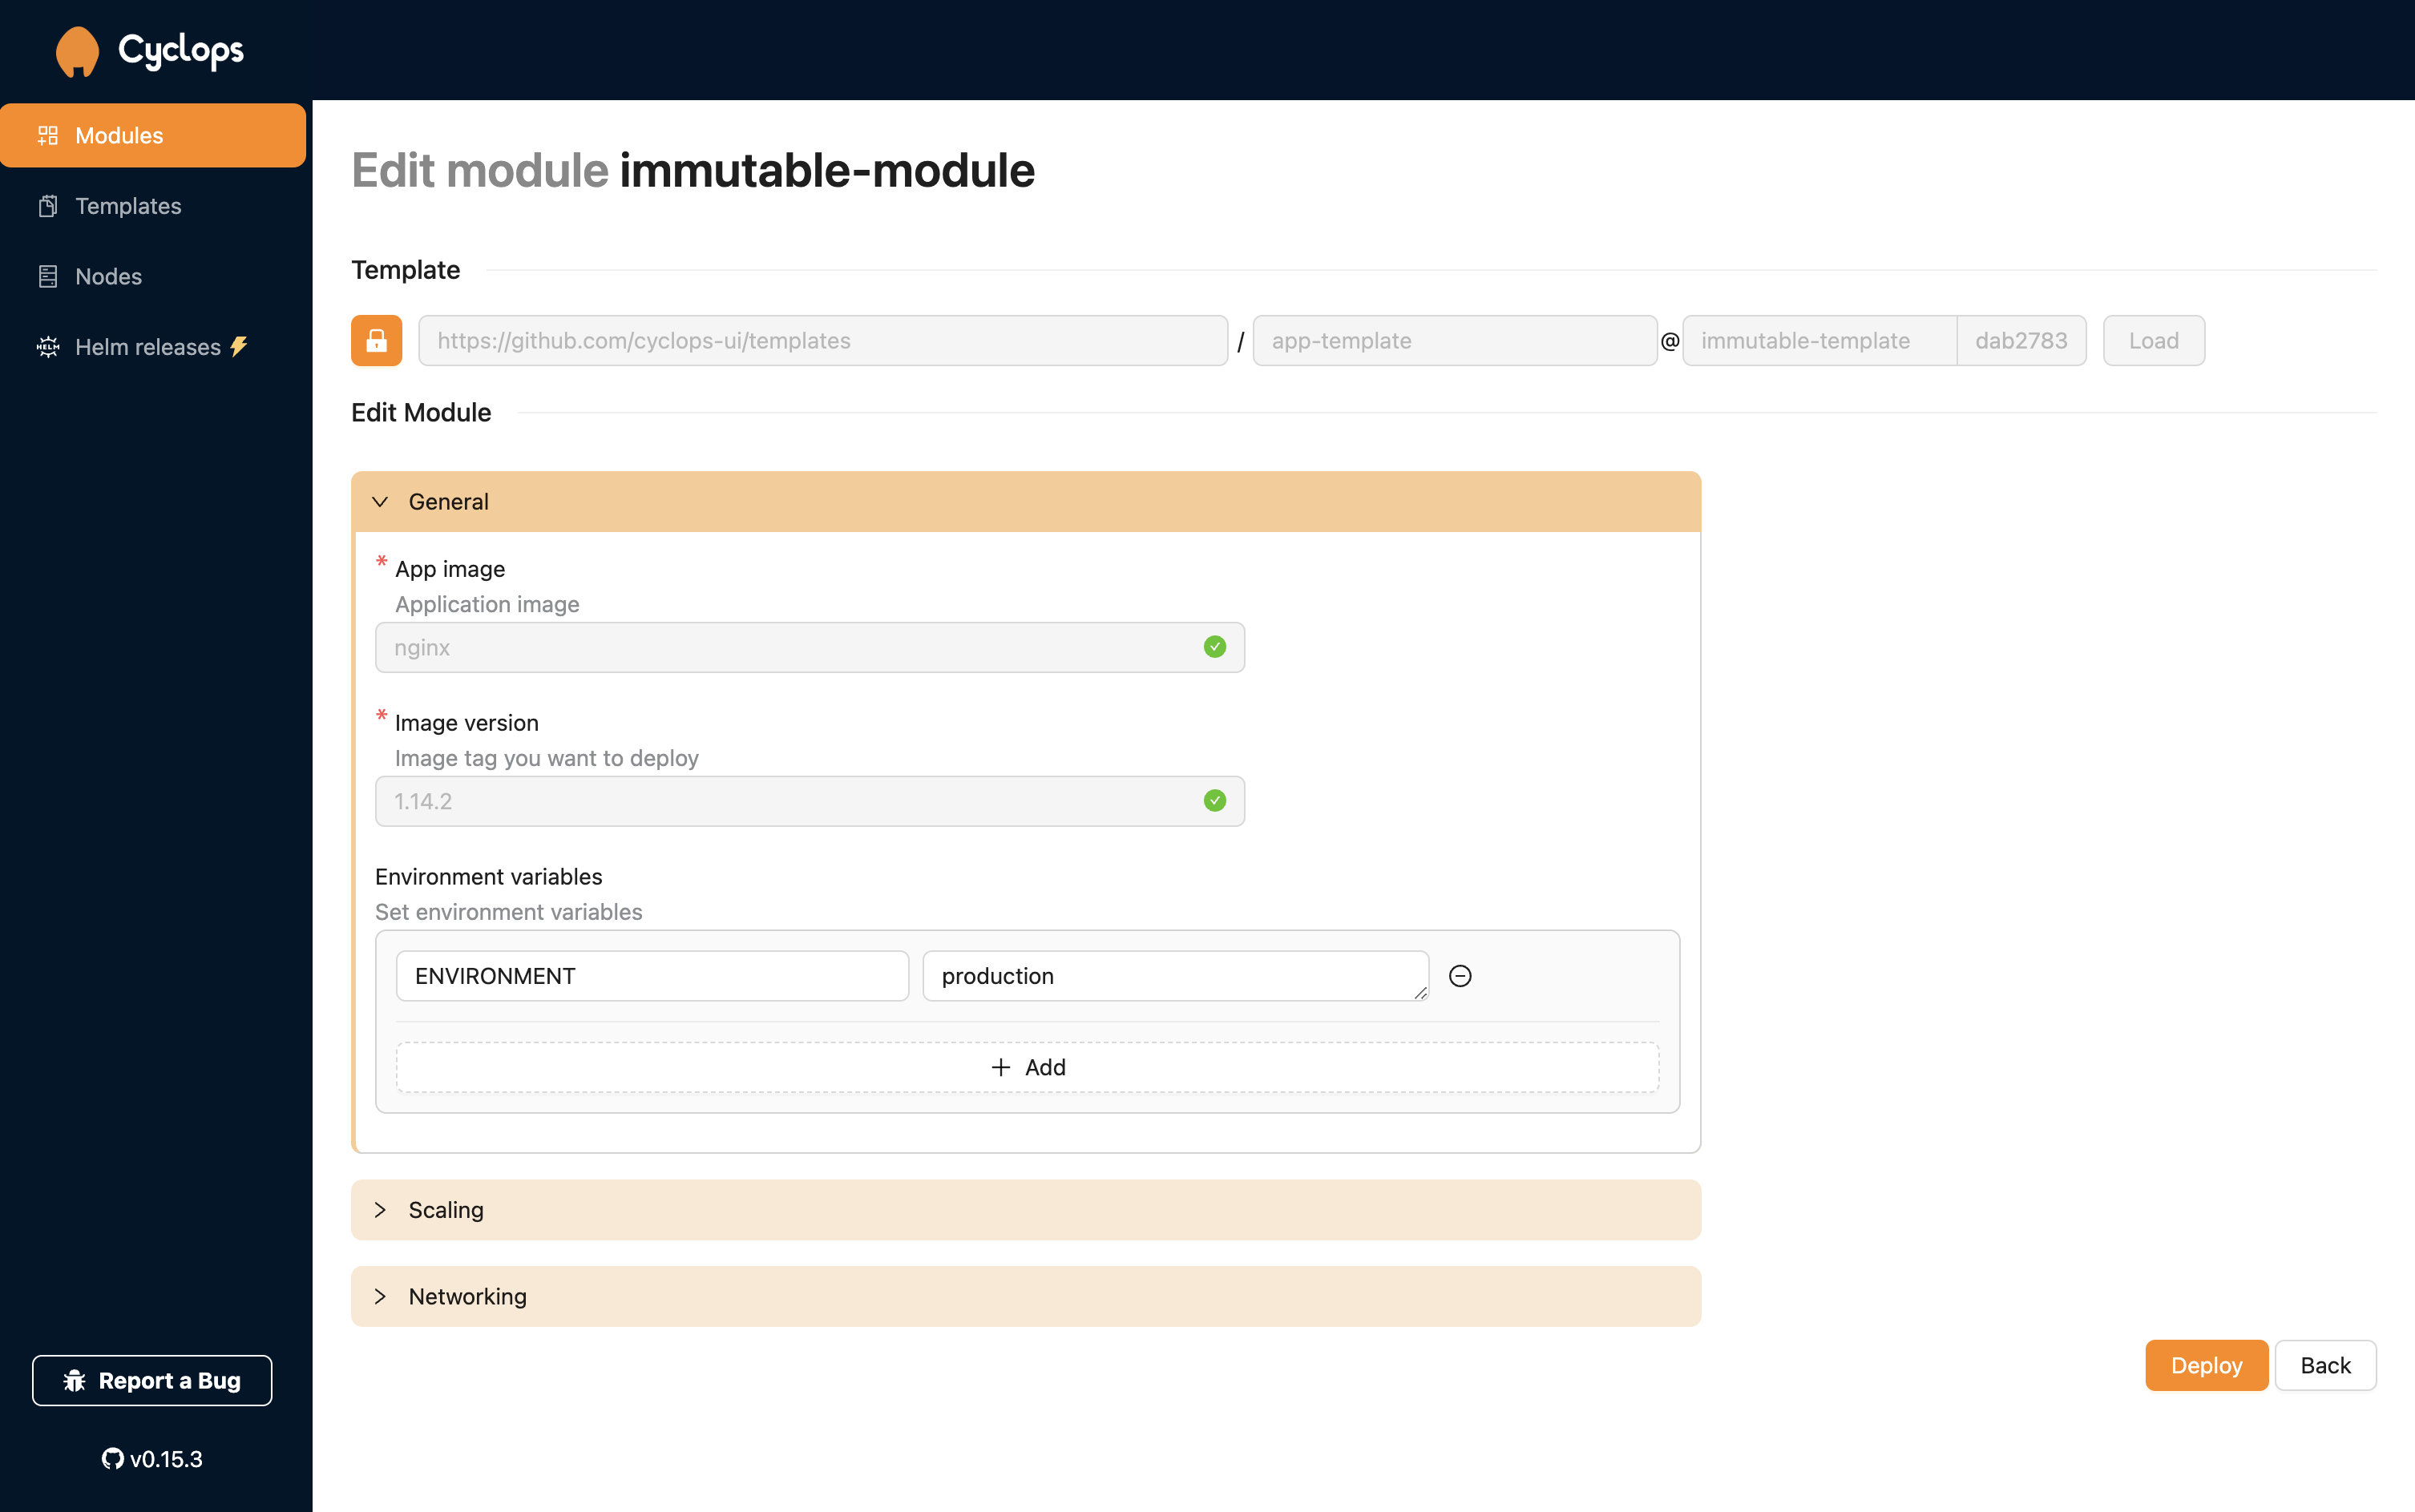Expand the Networking section chevron

[x=382, y=1296]
